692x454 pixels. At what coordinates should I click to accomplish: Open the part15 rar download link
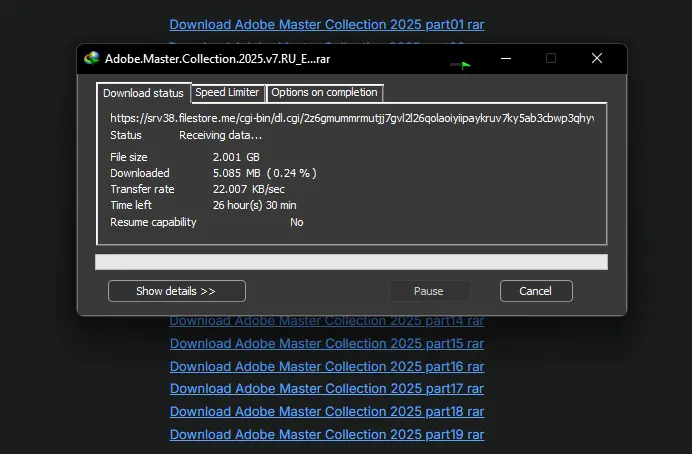tap(327, 344)
